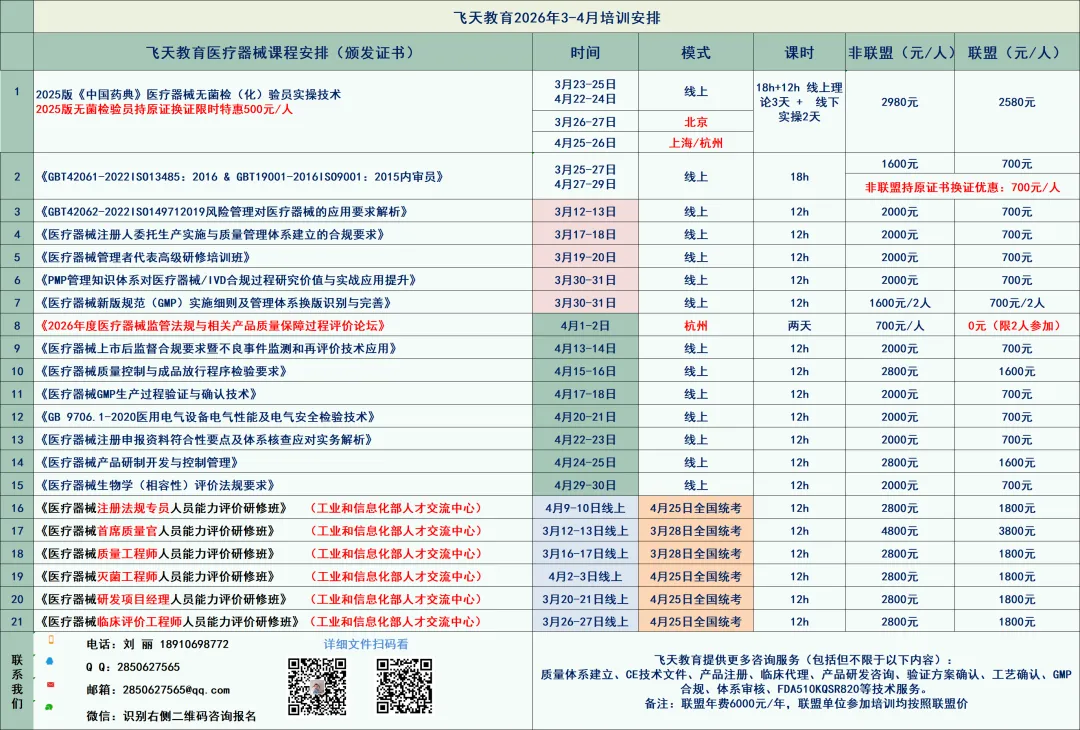Click the email 2850627565@qq.com
The image size is (1080, 730).
(176, 690)
